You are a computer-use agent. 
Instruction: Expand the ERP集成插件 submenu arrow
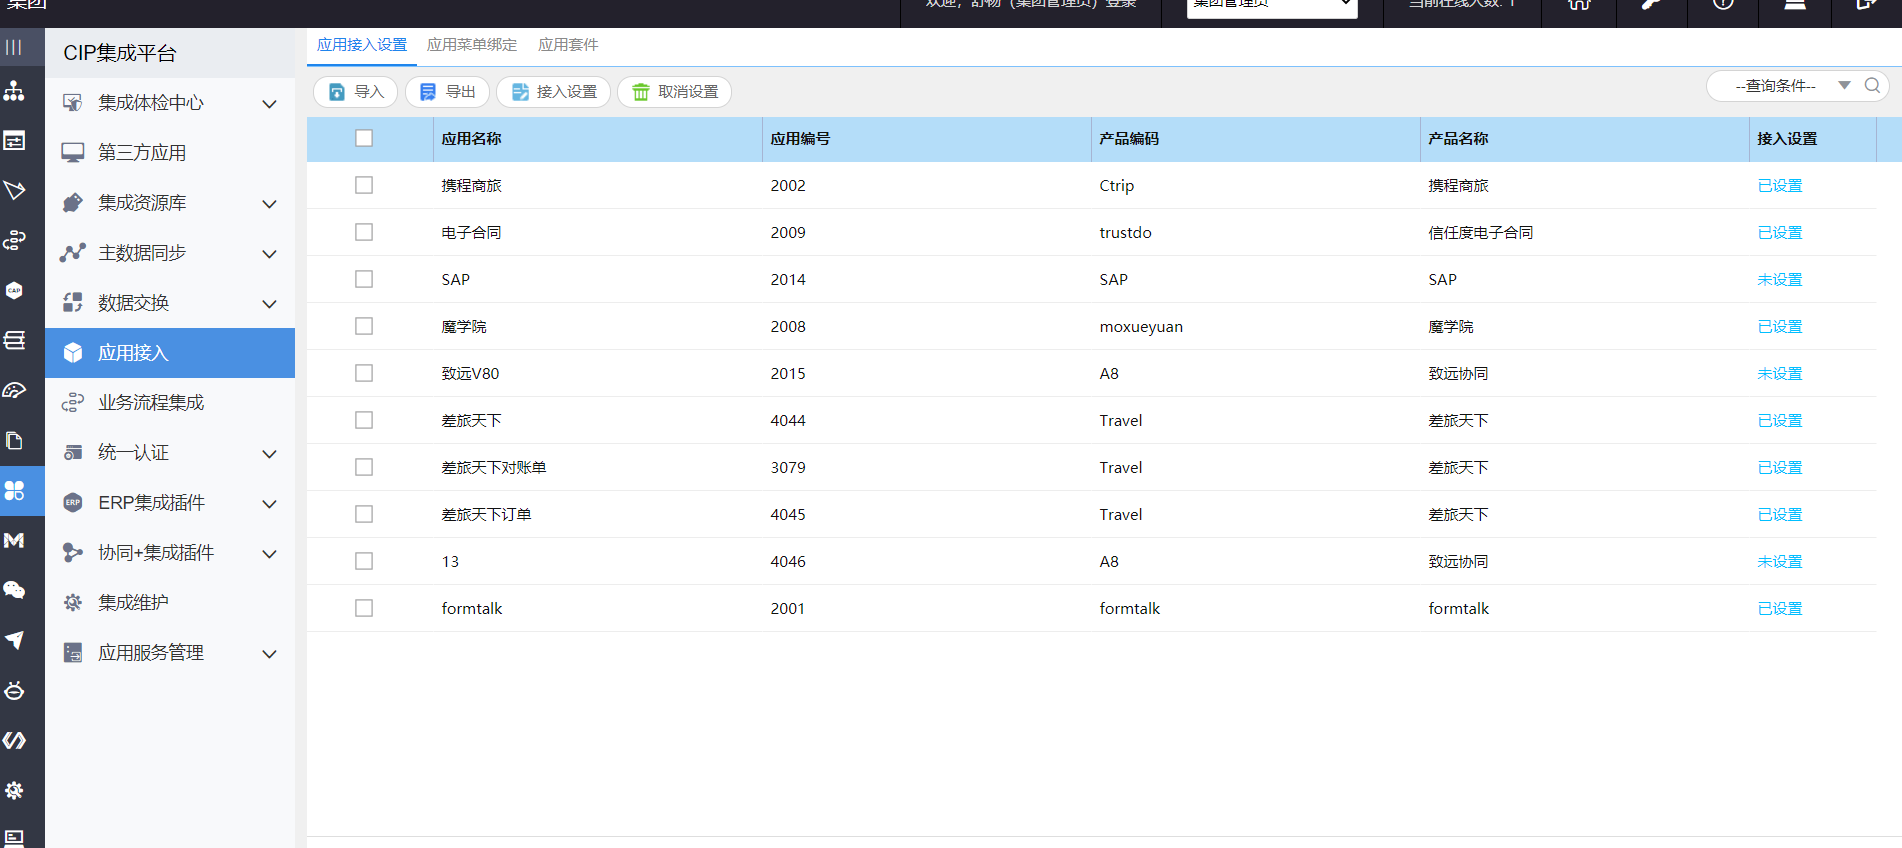[x=269, y=504]
